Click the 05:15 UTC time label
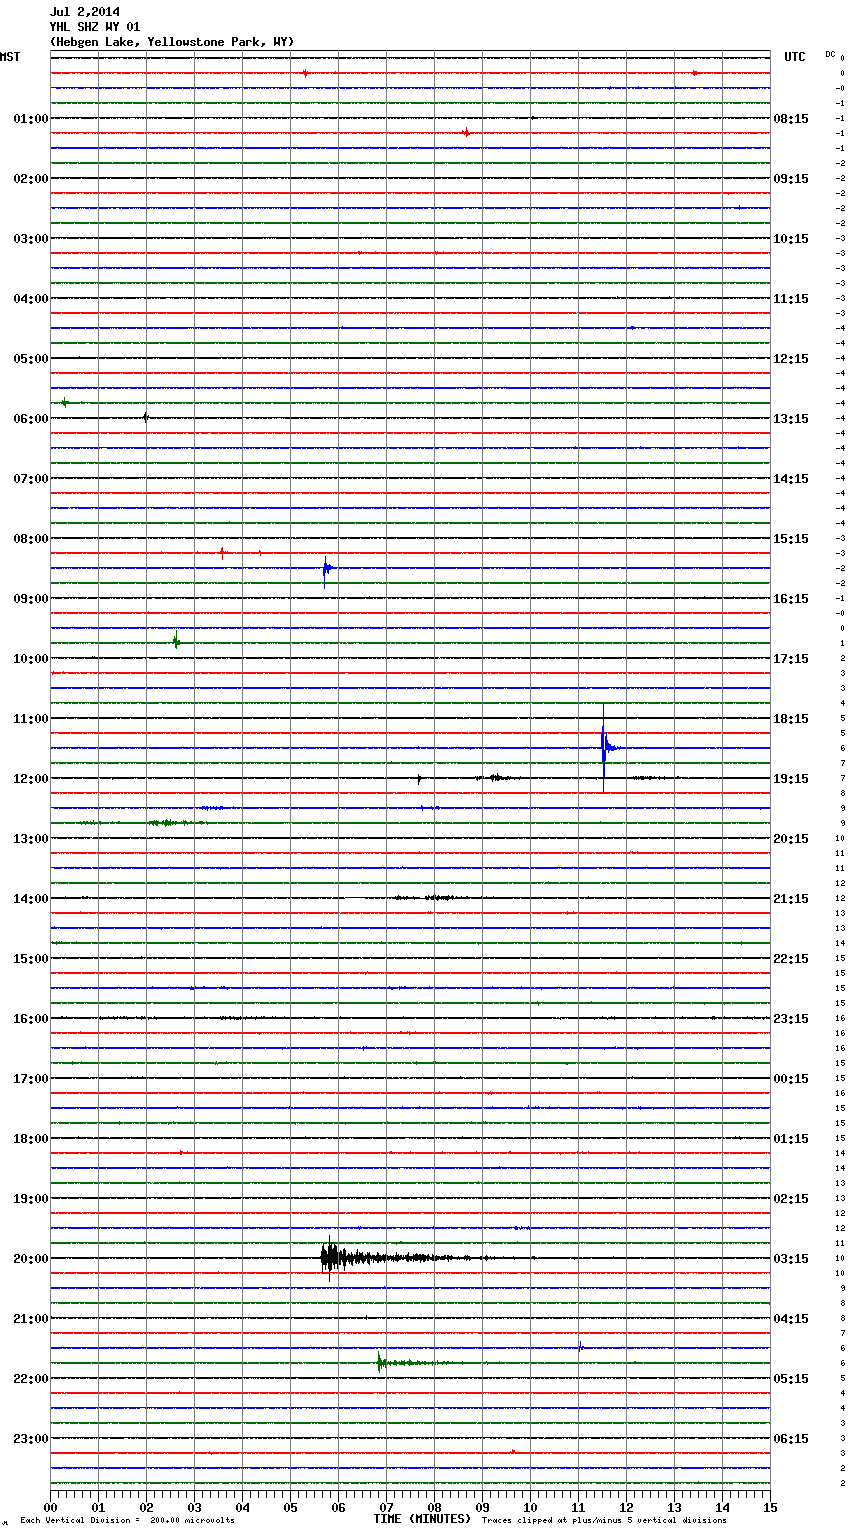The height and width of the screenshot is (1534, 850). (791, 1378)
